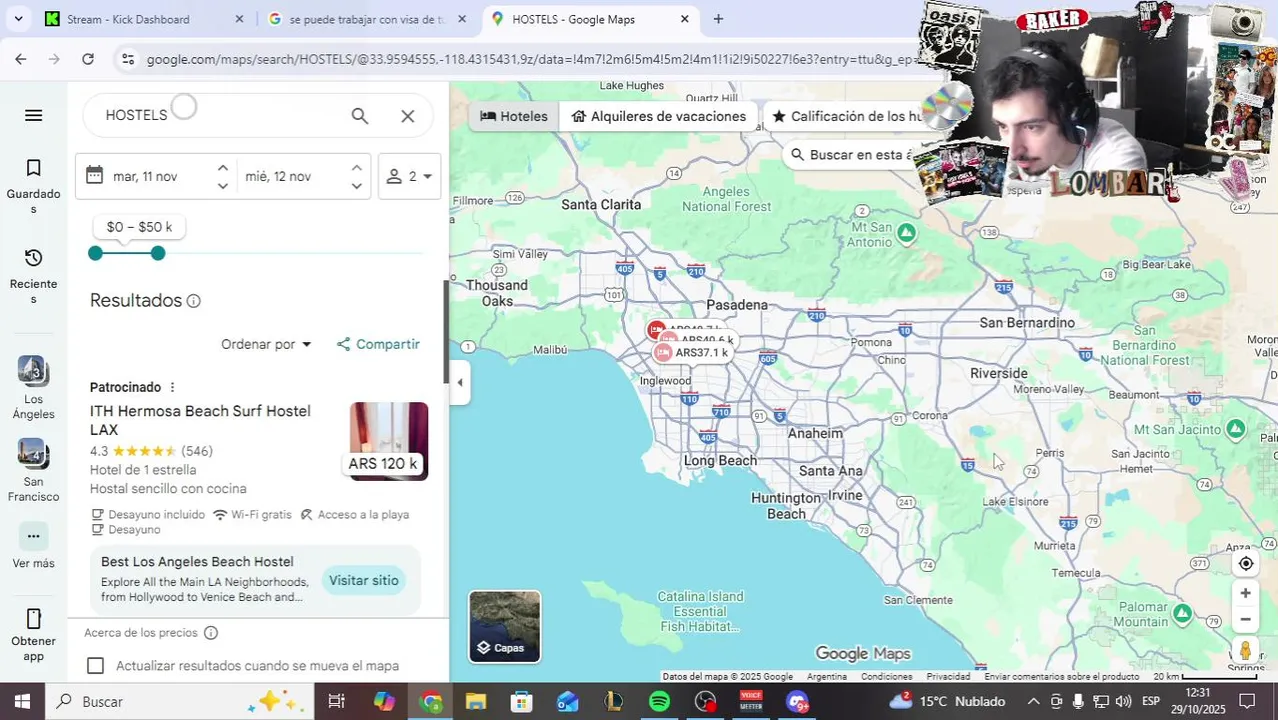This screenshot has height=720, width=1278.
Task: Click the address bar URL
Action: pyautogui.click(x=530, y=60)
